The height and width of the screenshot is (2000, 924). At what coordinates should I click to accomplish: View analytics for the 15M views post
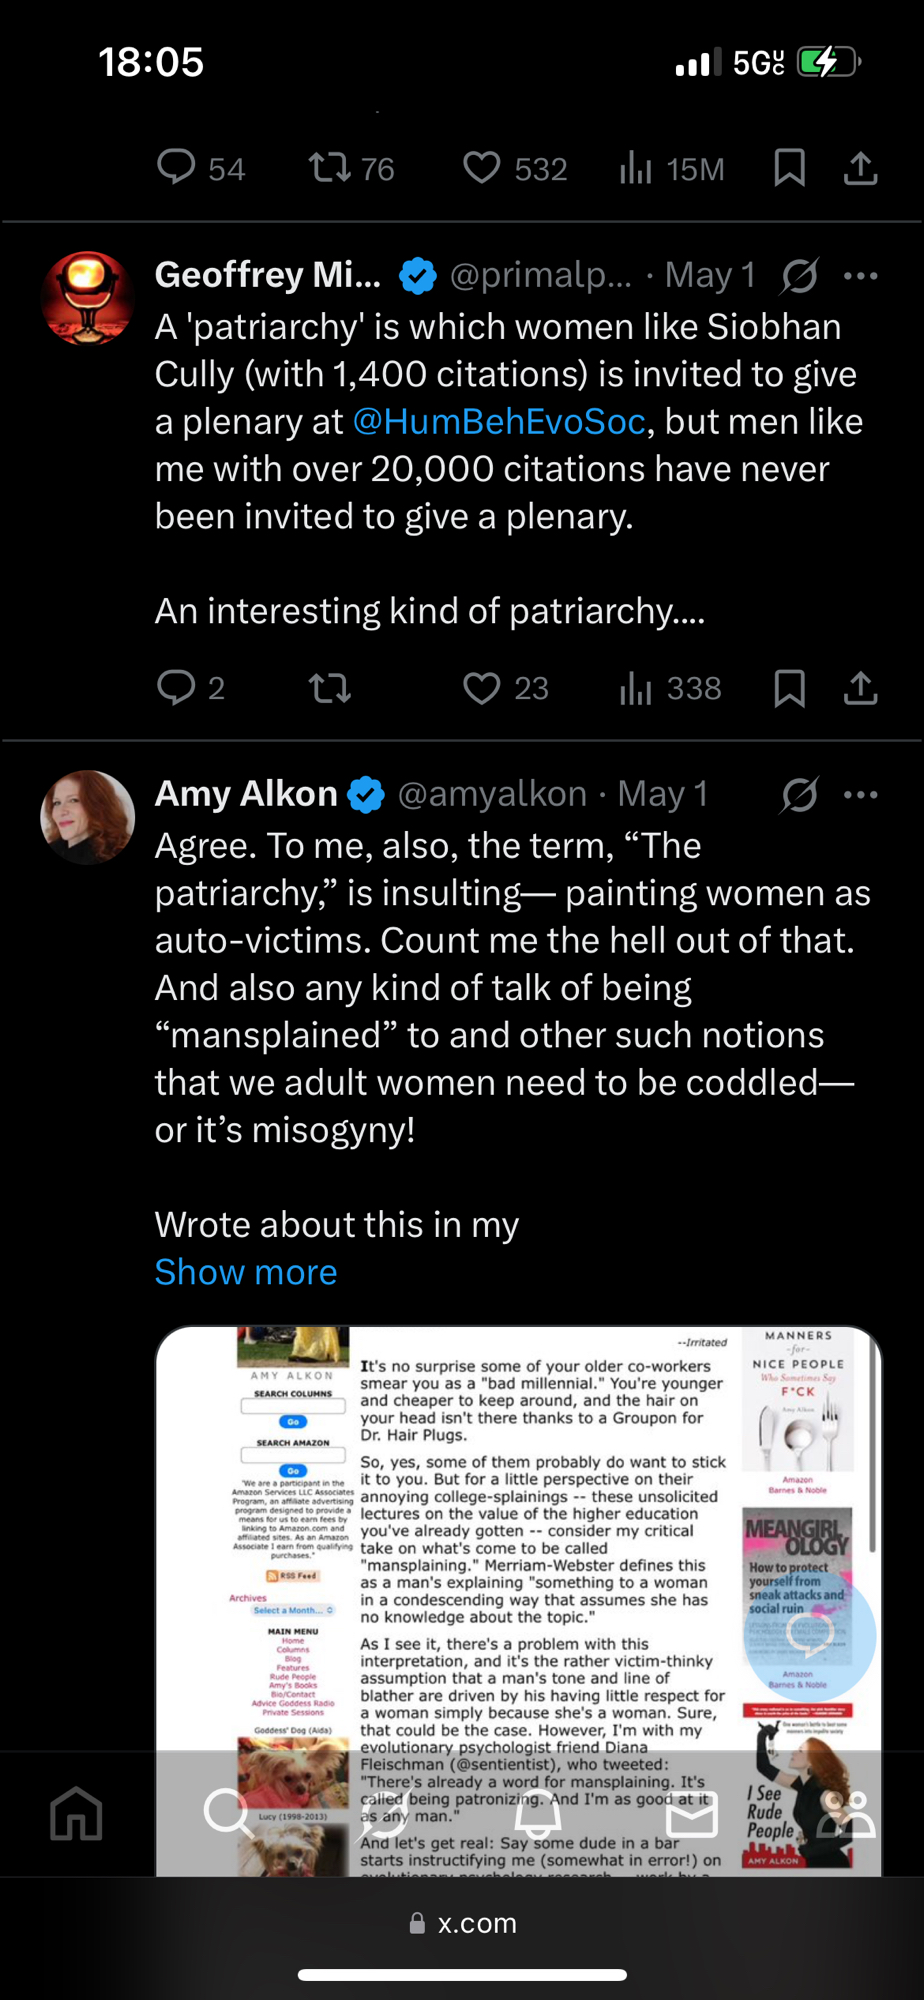pyautogui.click(x=636, y=168)
